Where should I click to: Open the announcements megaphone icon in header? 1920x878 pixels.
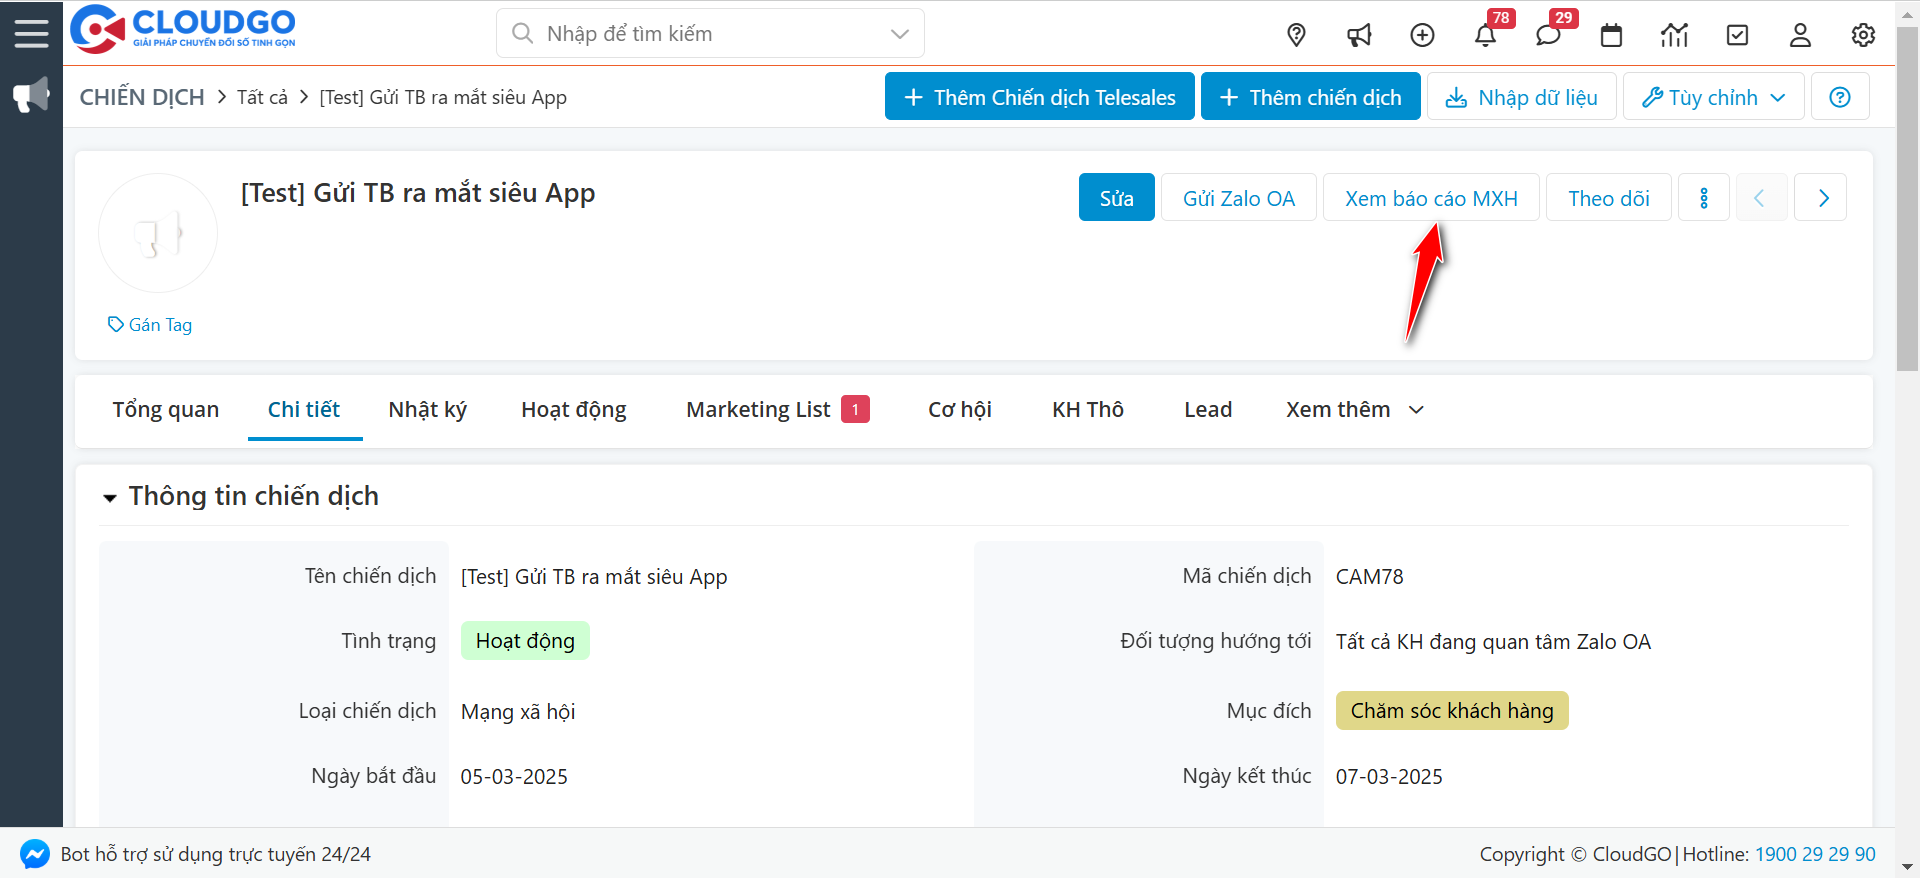(x=1359, y=35)
